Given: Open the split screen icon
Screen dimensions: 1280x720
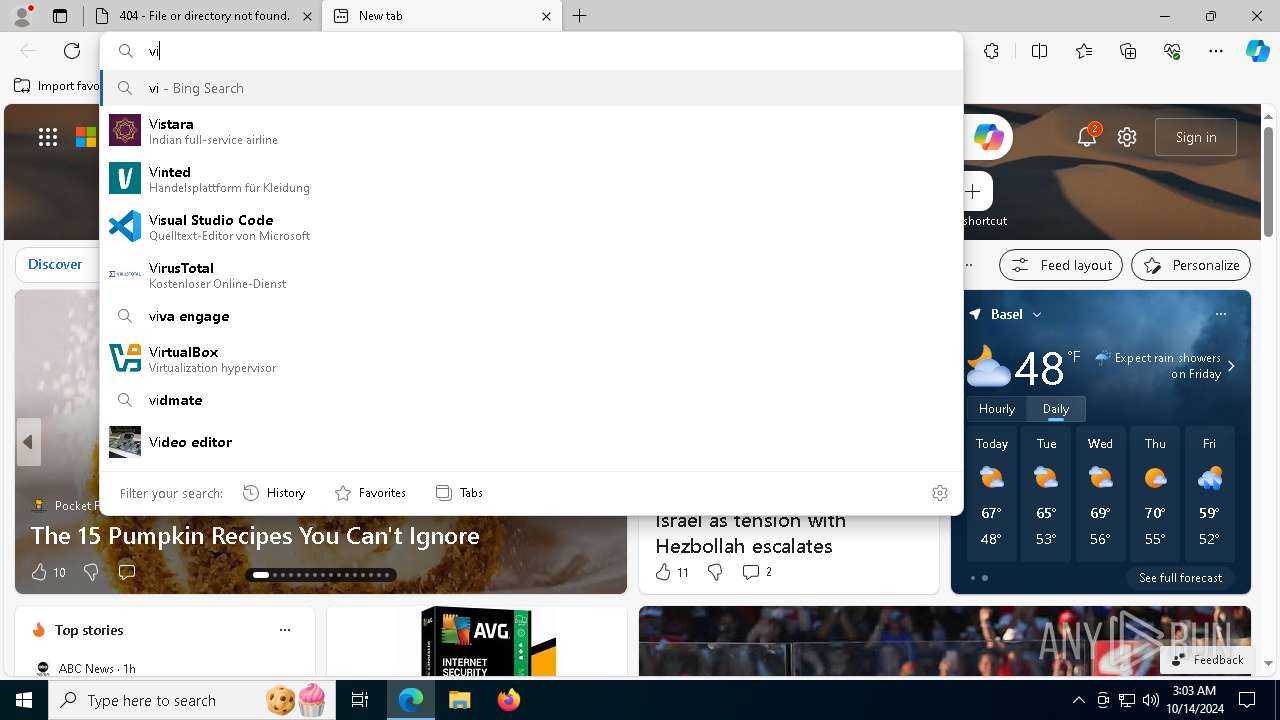Looking at the screenshot, I should [x=1039, y=51].
